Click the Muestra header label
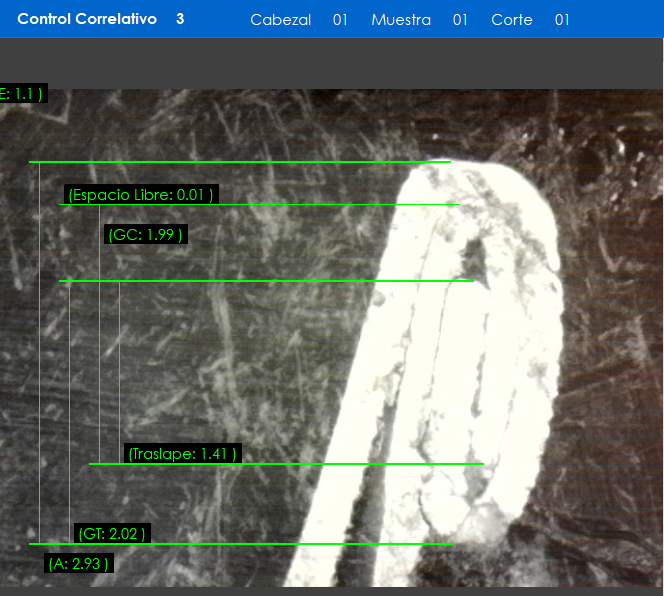This screenshot has height=596, width=664. 401,20
